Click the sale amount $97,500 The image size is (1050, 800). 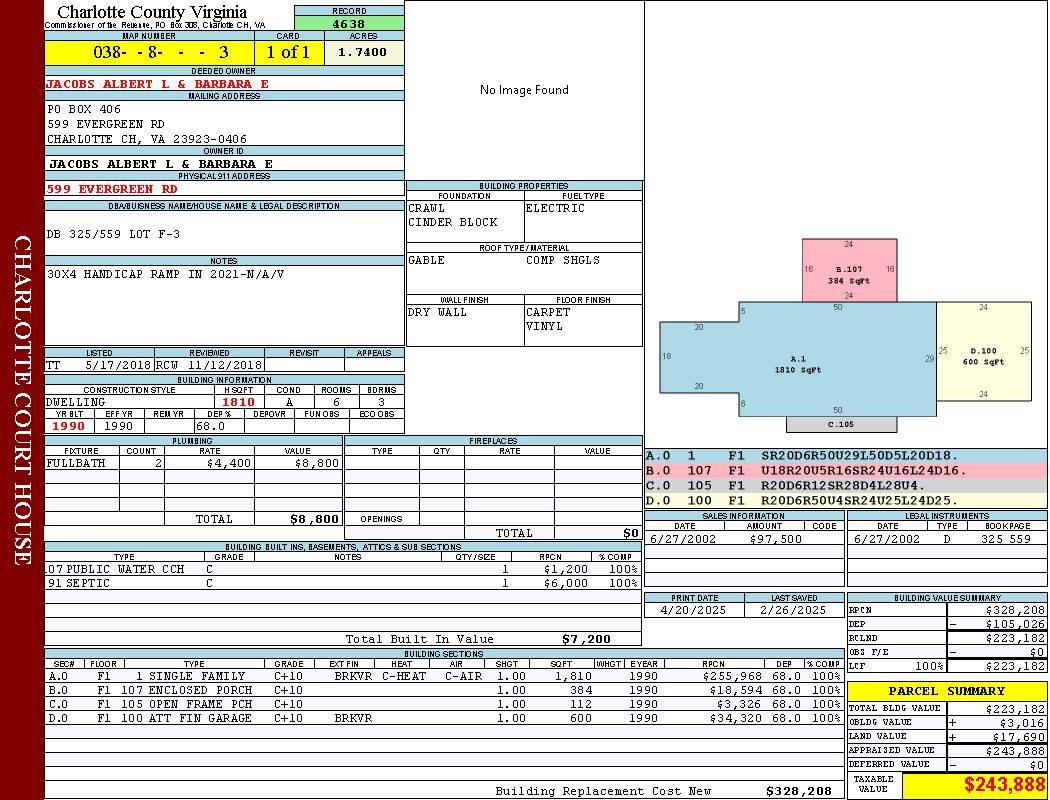(775, 539)
